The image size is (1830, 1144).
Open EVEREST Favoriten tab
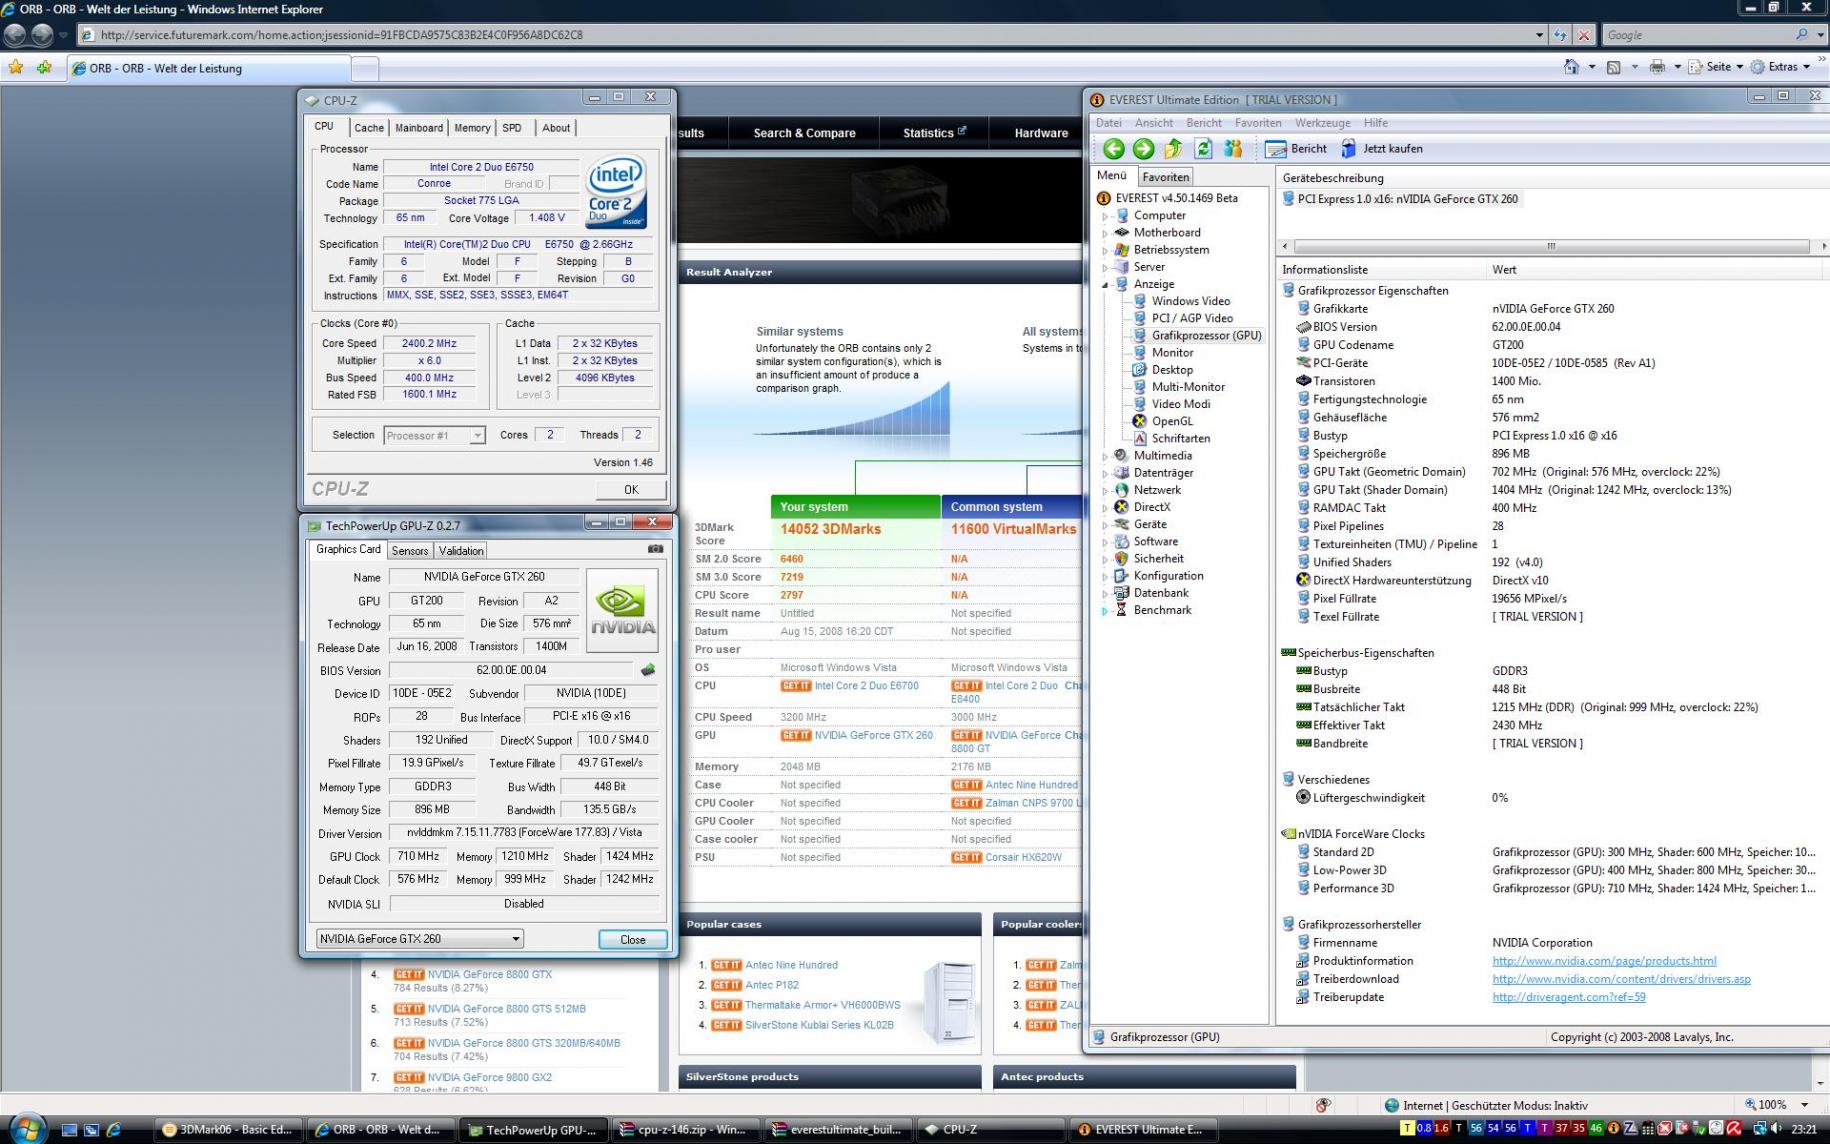(1165, 177)
